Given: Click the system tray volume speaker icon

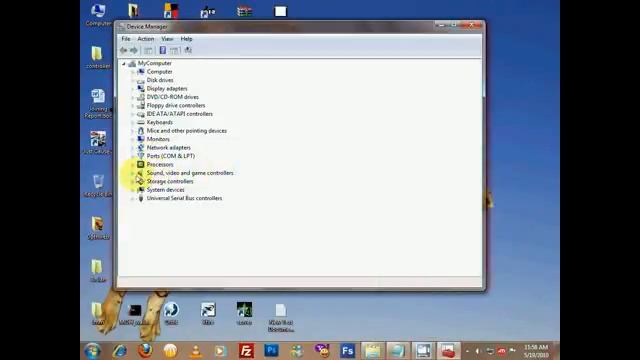Looking at the screenshot, I should click(478, 351).
